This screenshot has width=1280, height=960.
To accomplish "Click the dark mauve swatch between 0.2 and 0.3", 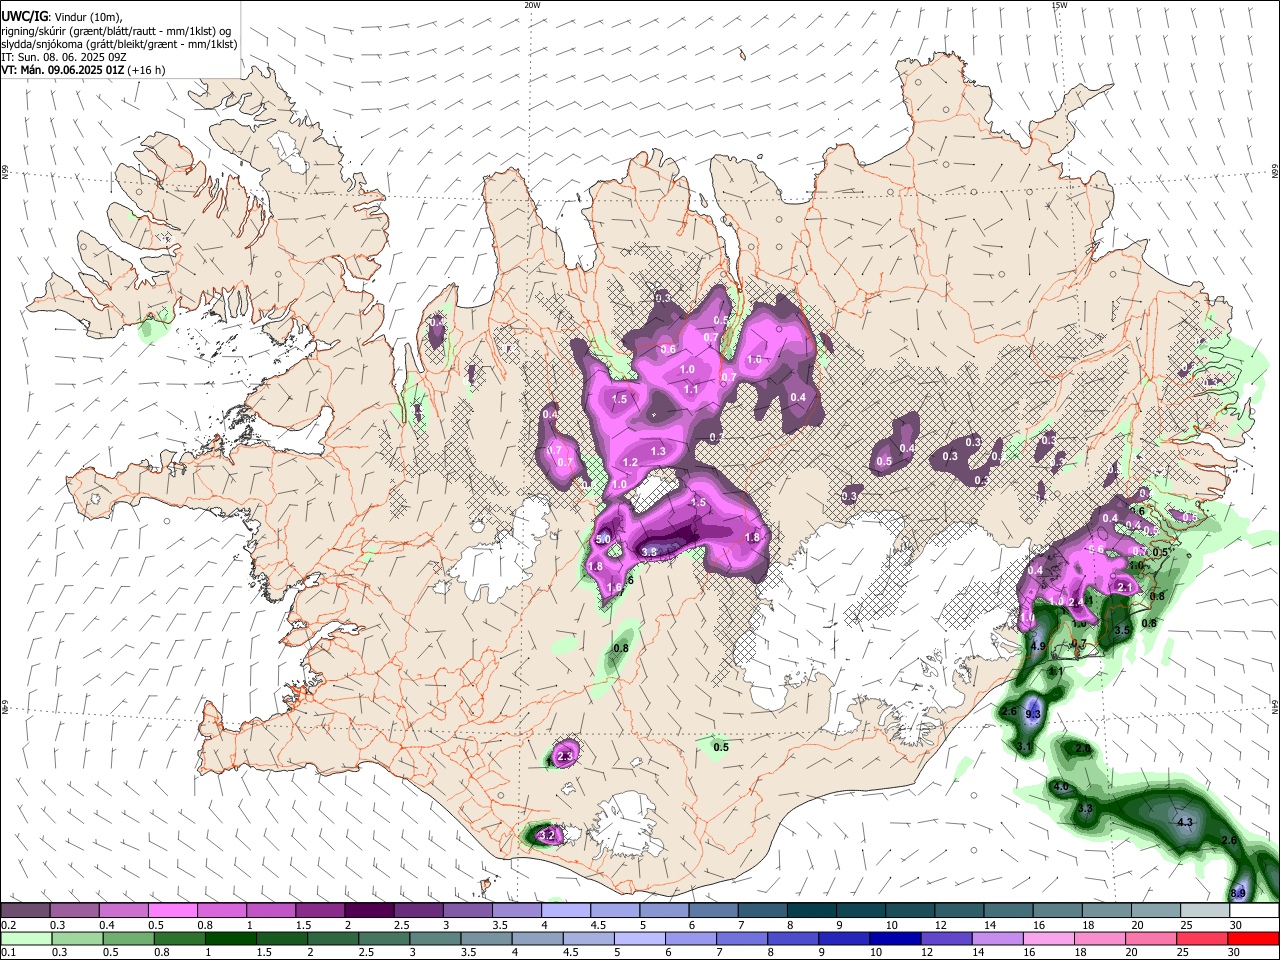I will pyautogui.click(x=25, y=910).
